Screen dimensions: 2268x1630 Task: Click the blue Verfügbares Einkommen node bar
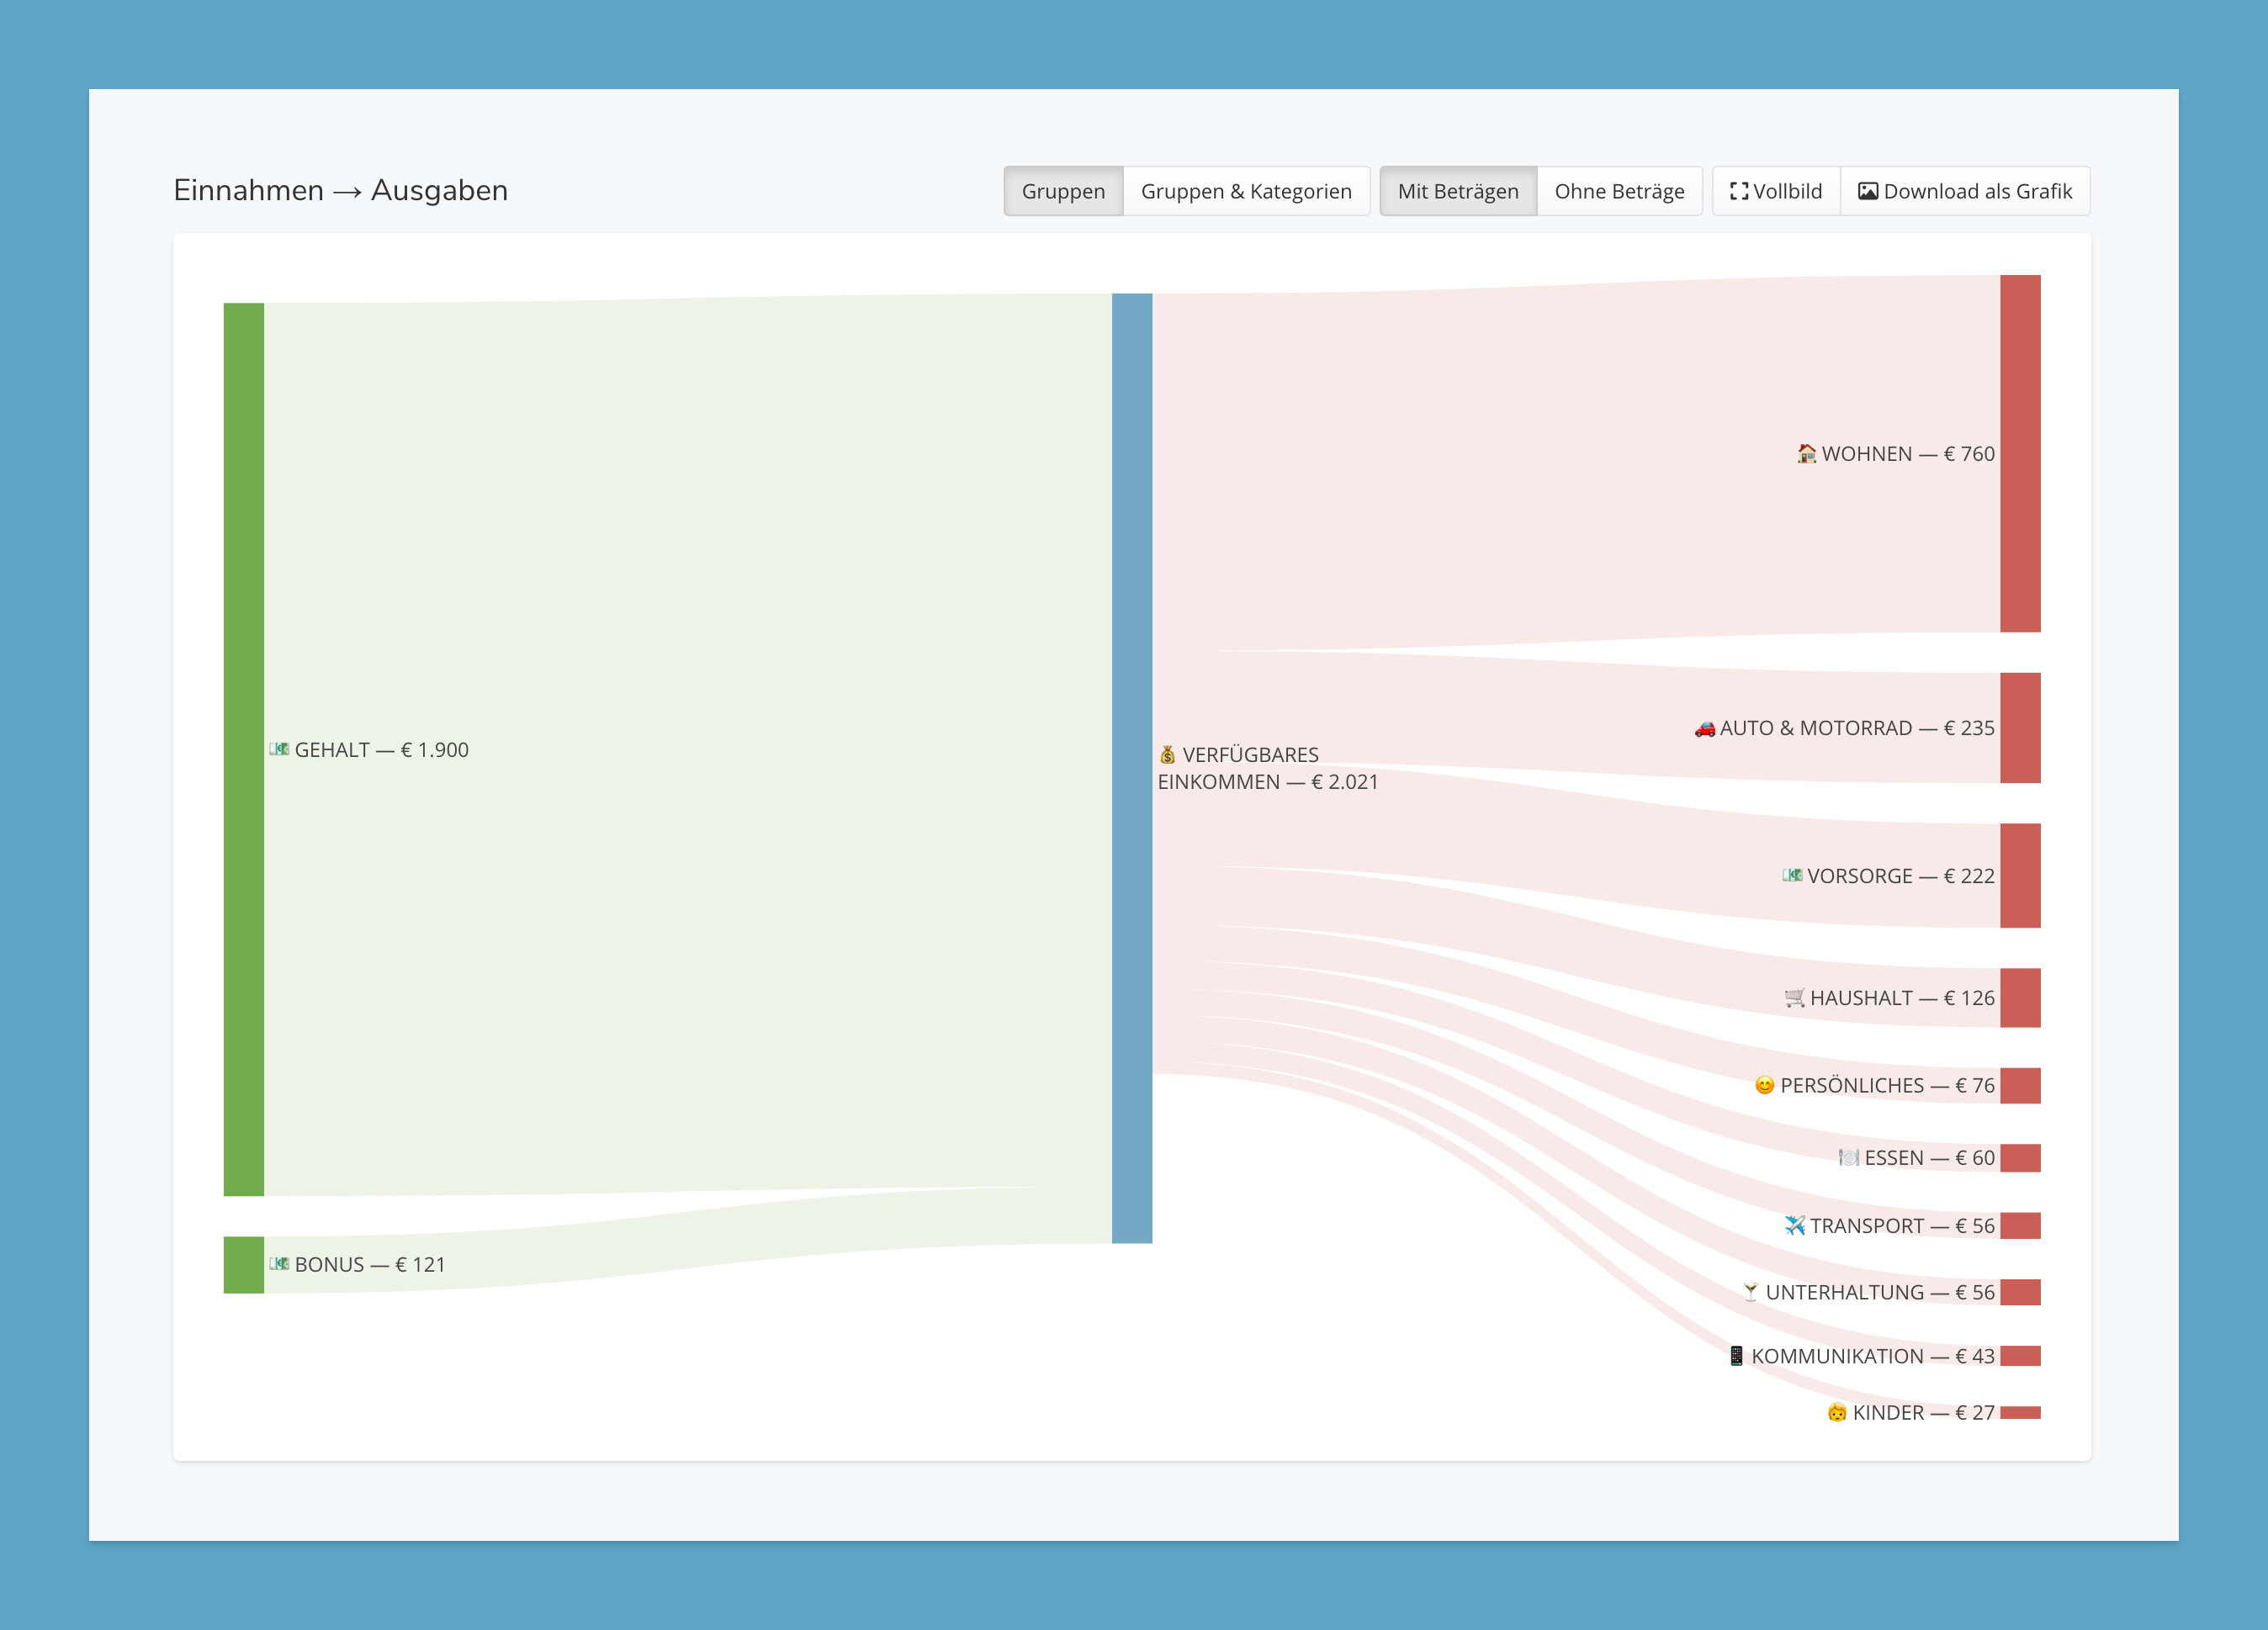(1131, 768)
